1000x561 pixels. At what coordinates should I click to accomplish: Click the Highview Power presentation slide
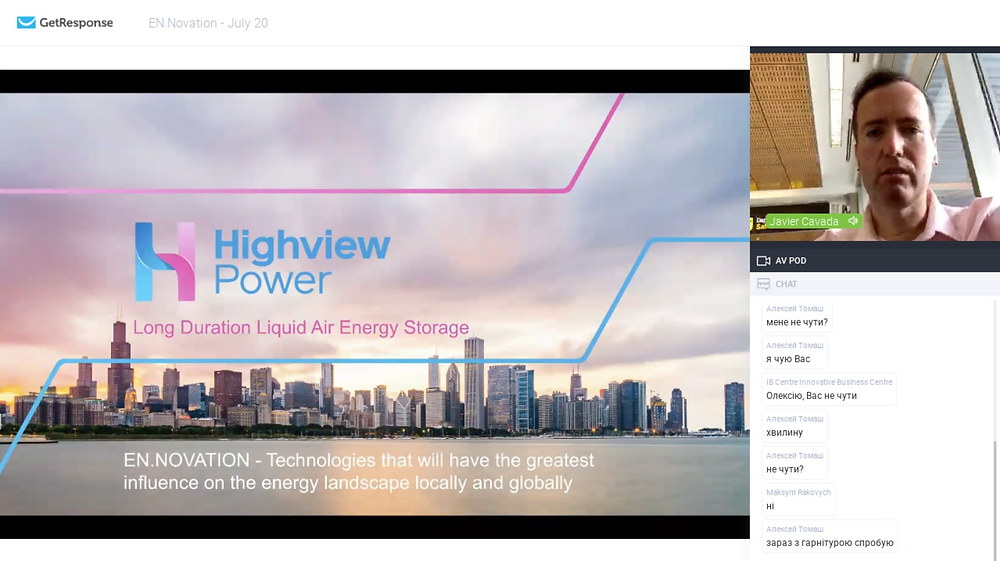coord(374,304)
